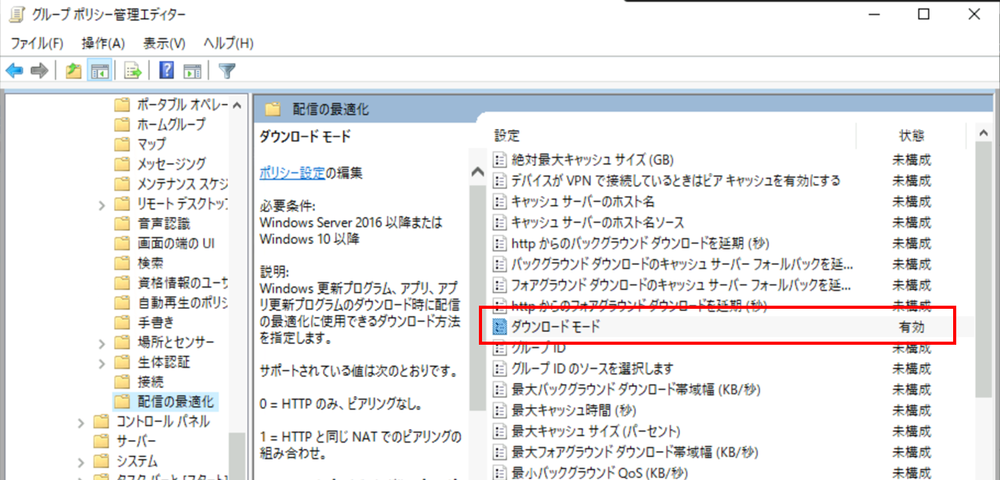
Task: Open Help with the blue question mark icon
Action: (166, 71)
